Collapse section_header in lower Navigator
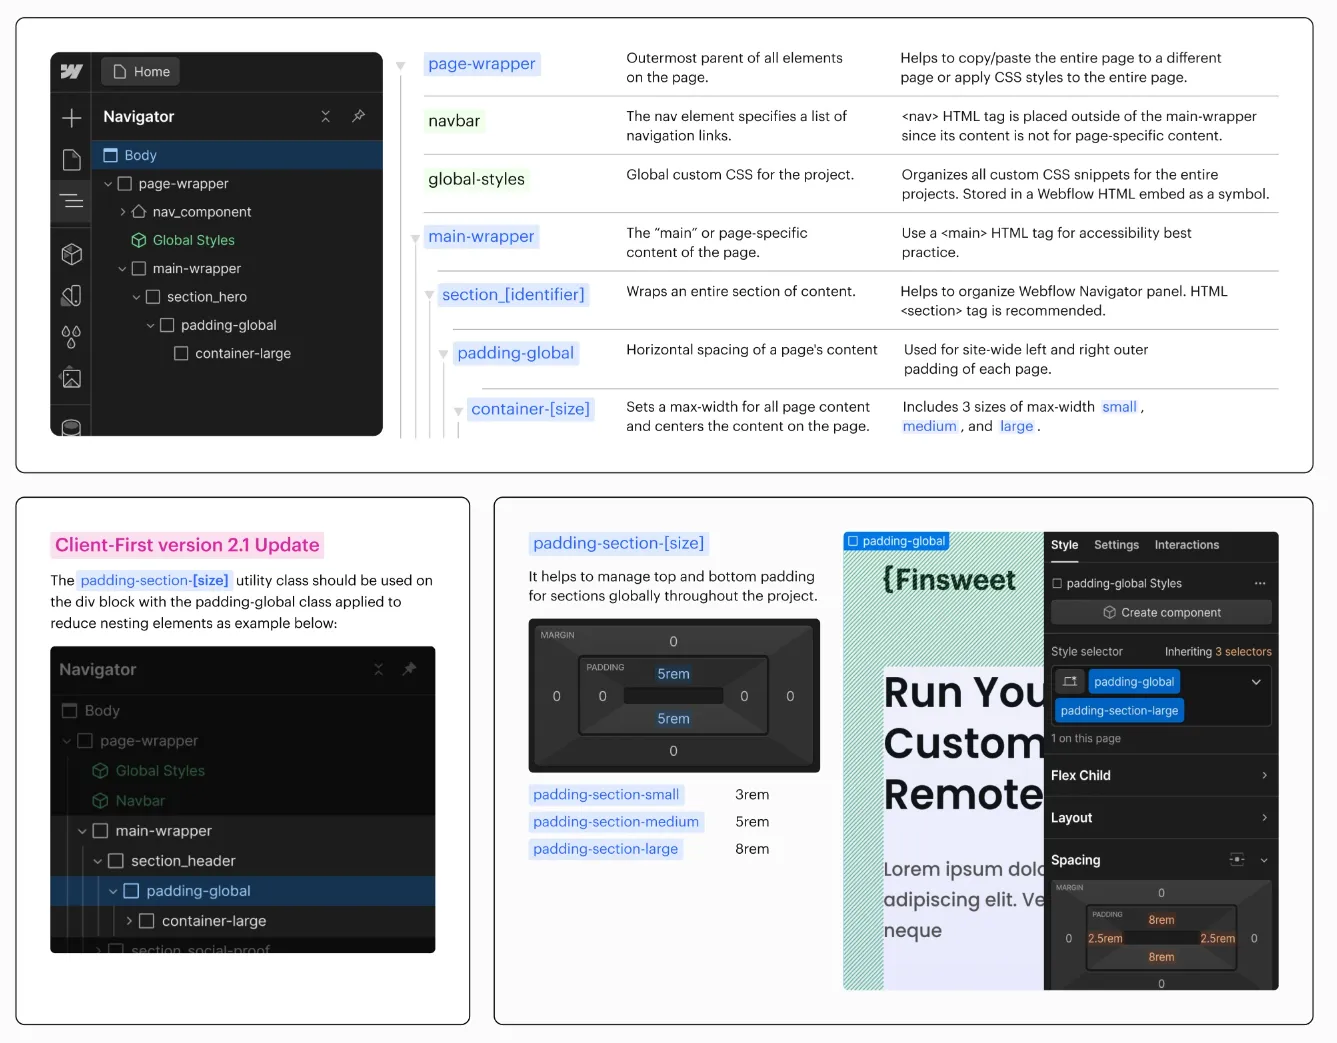This screenshot has width=1337, height=1043. tap(98, 861)
